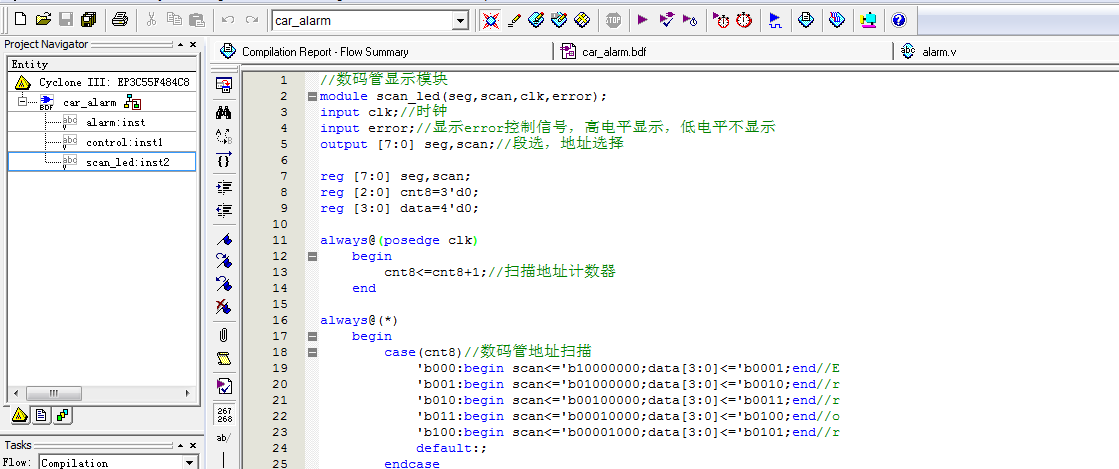The width and height of the screenshot is (1119, 469).
Task: Select the Cyclone III: EP3C55F484C8 device row
Action: coord(102,82)
